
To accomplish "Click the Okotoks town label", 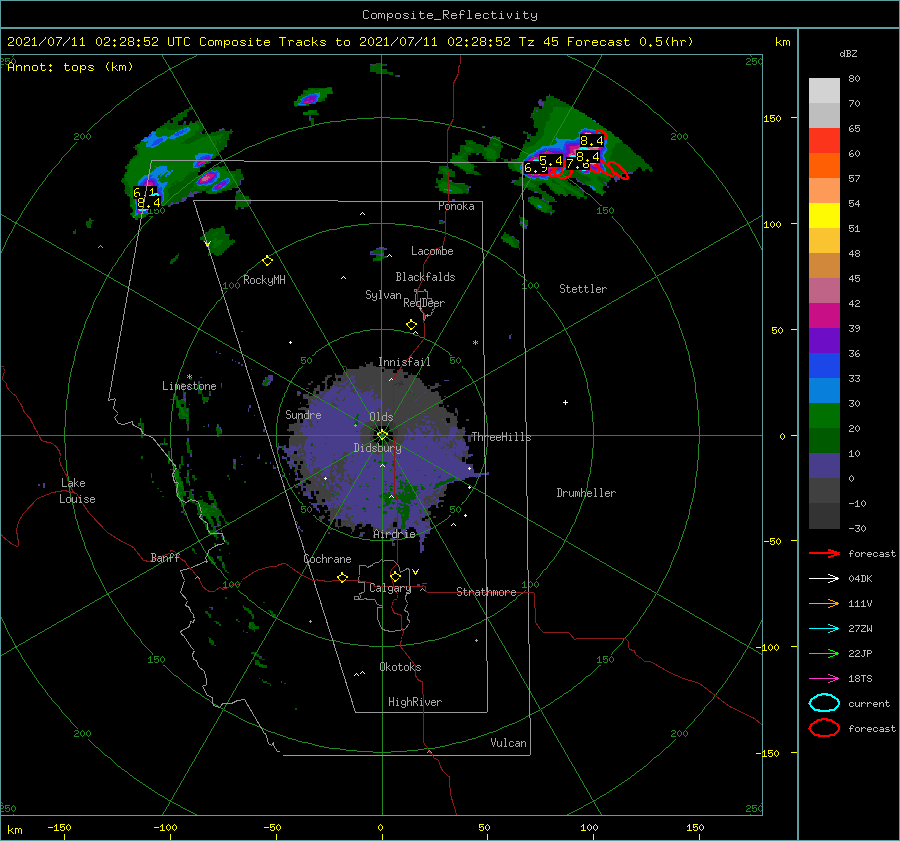I will (400, 667).
